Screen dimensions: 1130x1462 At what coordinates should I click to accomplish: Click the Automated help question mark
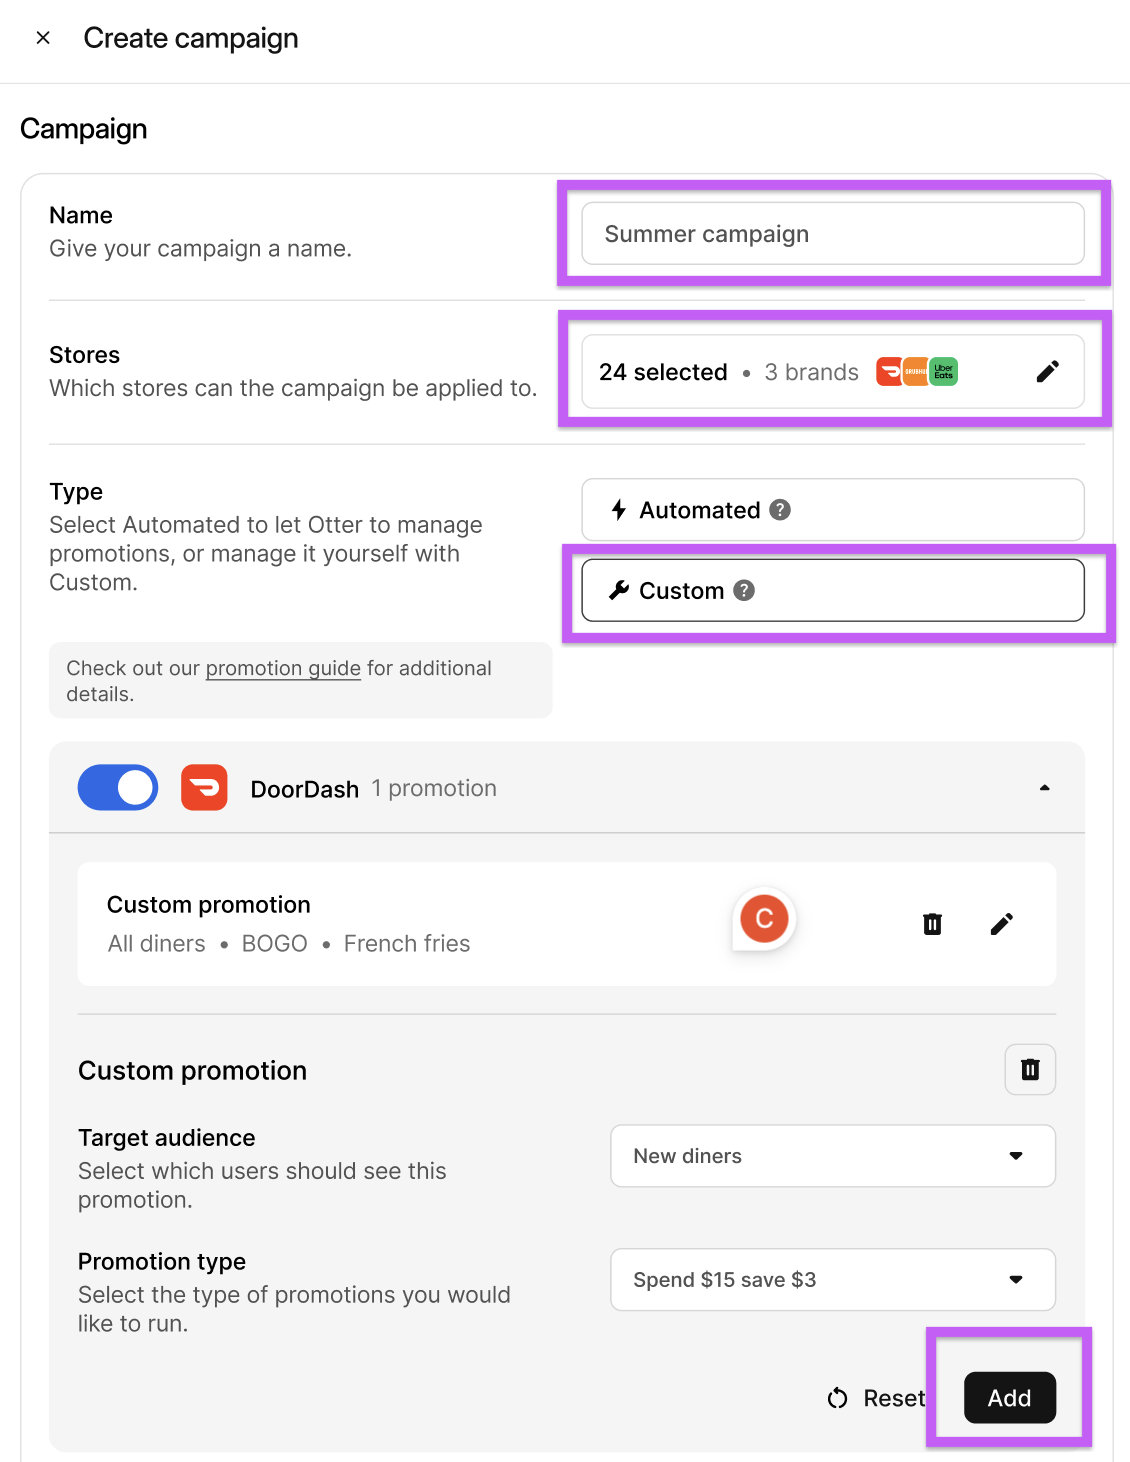tap(780, 510)
